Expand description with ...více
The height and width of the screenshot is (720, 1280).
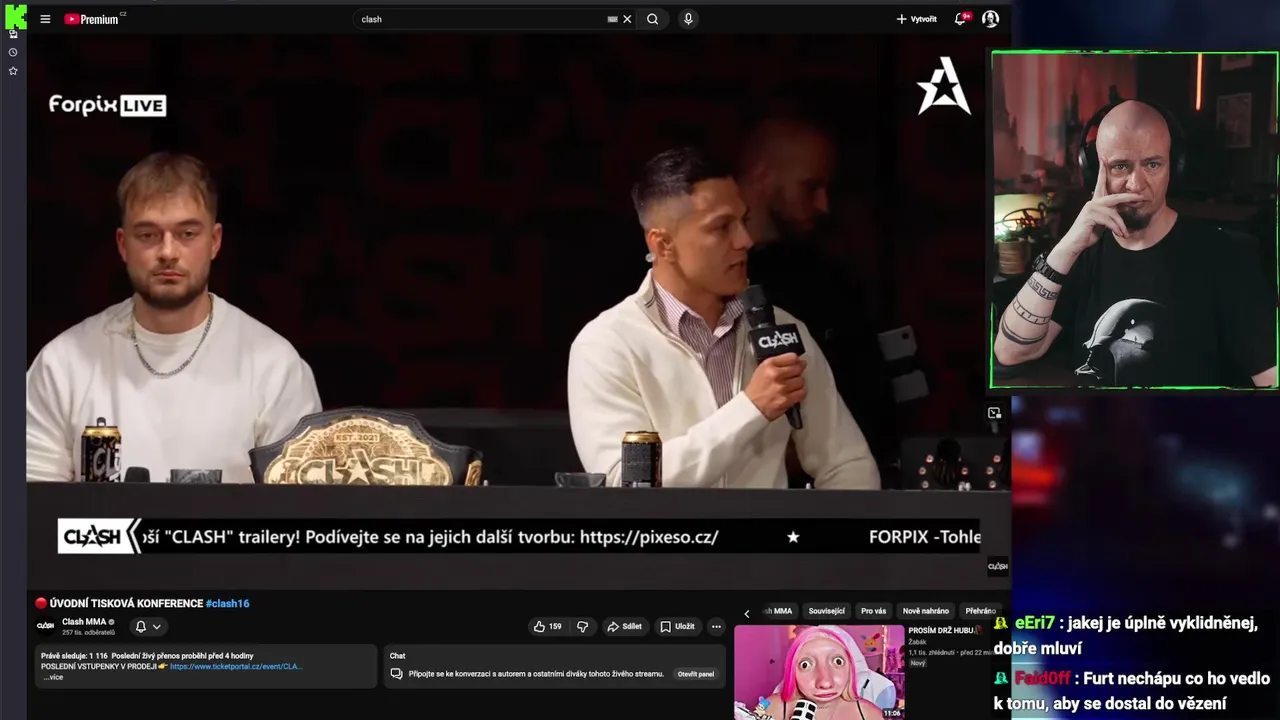pyautogui.click(x=52, y=677)
